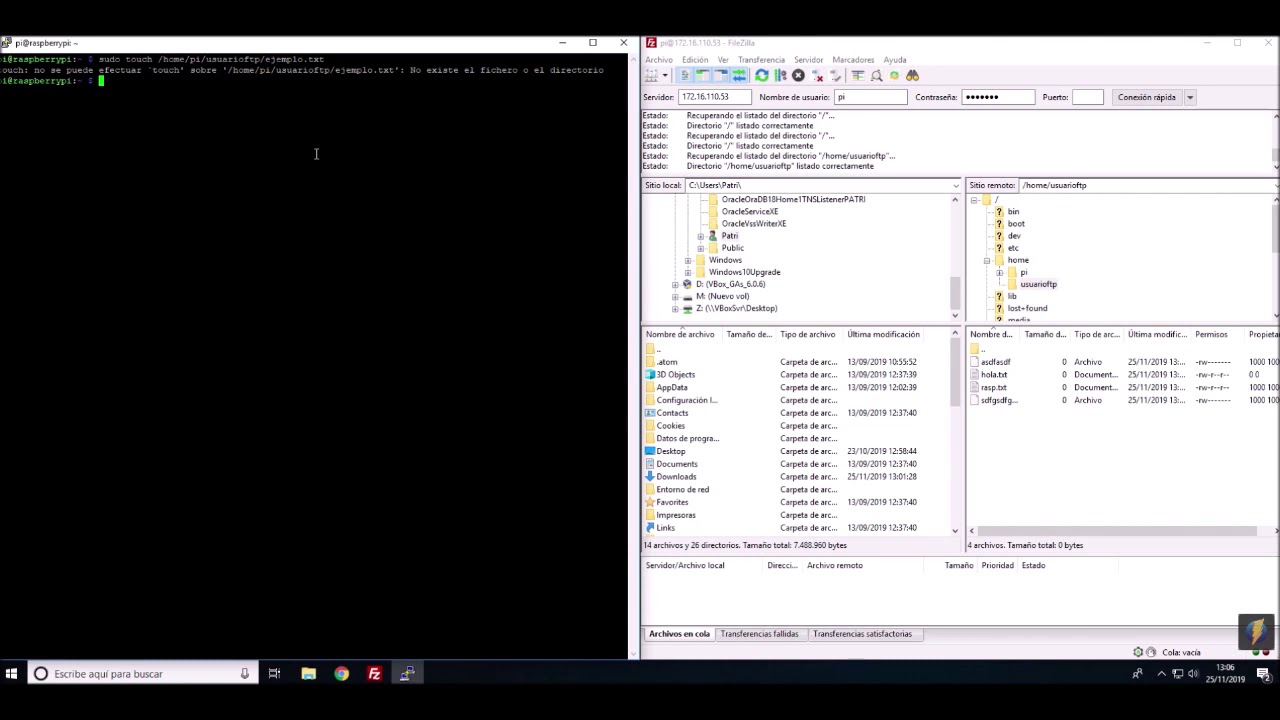This screenshot has height=720, width=1280.
Task: Toggle transfer queue display
Action: 739,75
